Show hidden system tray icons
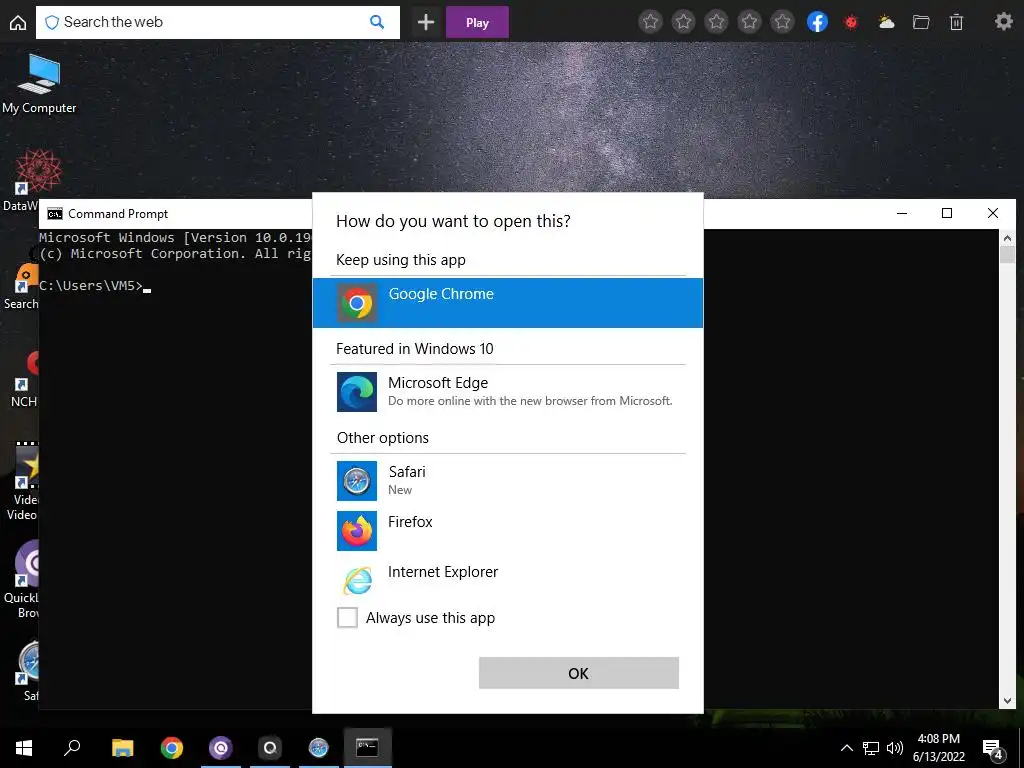 846,748
